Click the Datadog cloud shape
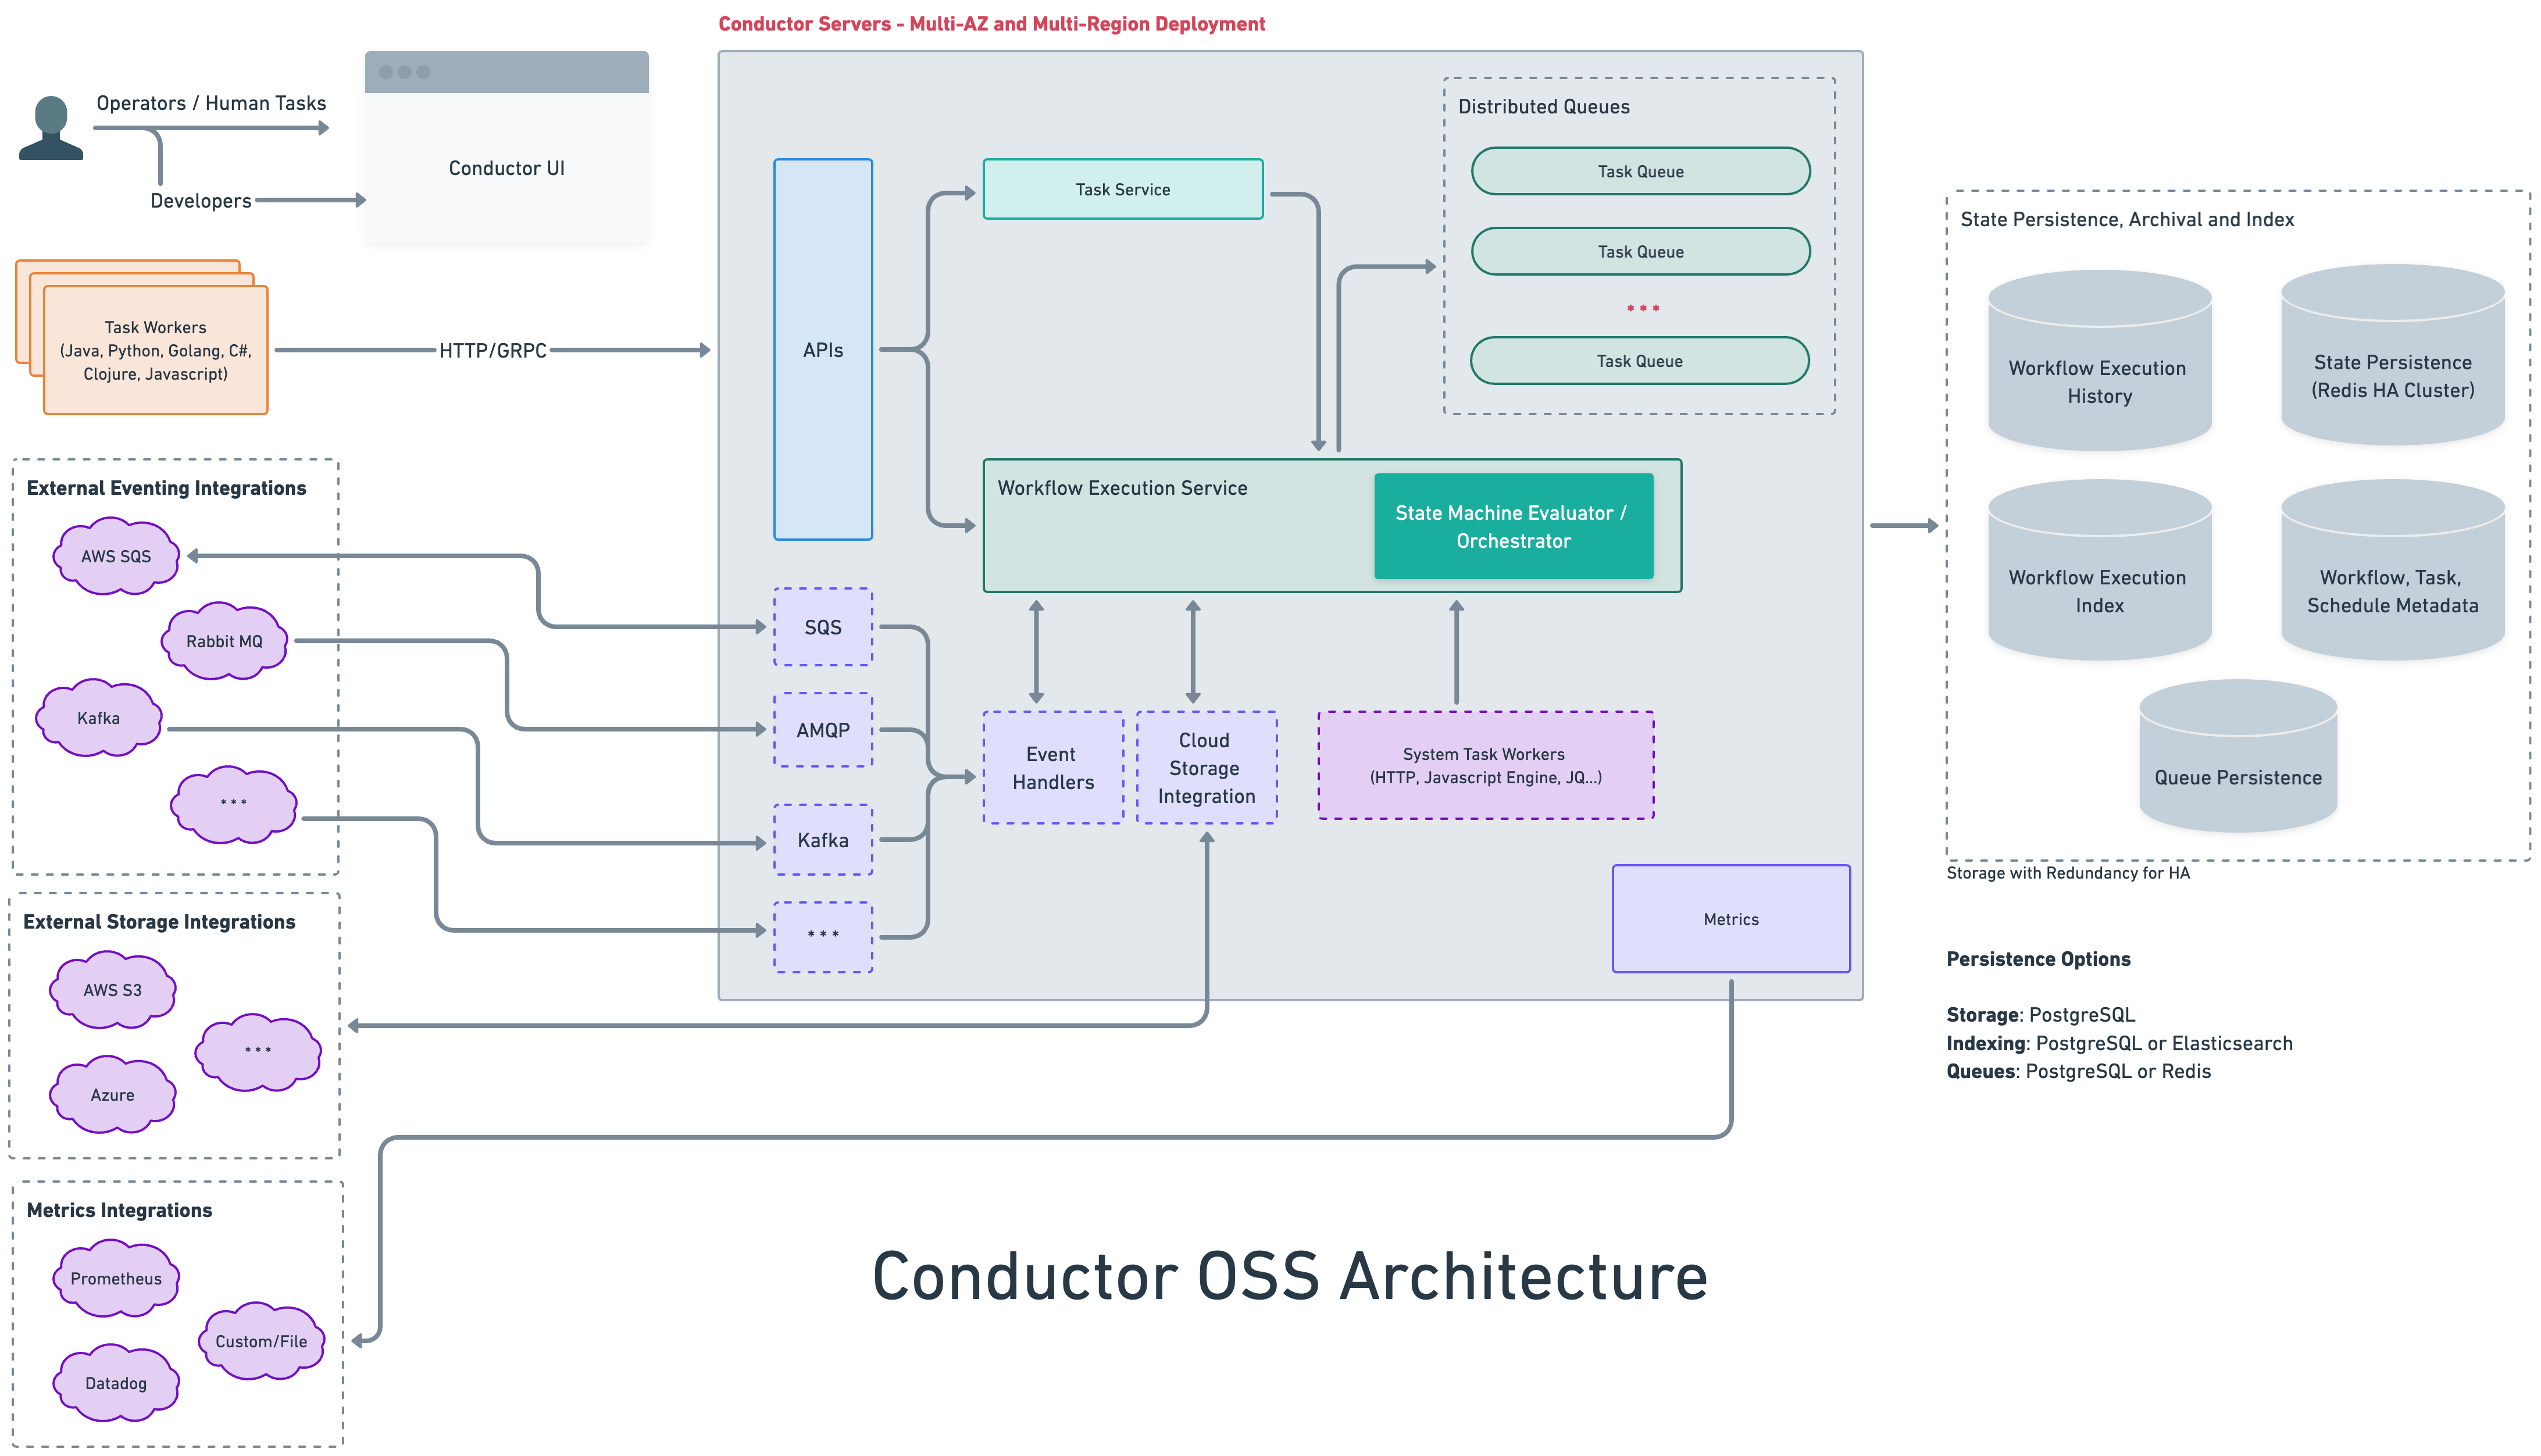Screen dimensions: 2541x1456 pos(116,1383)
